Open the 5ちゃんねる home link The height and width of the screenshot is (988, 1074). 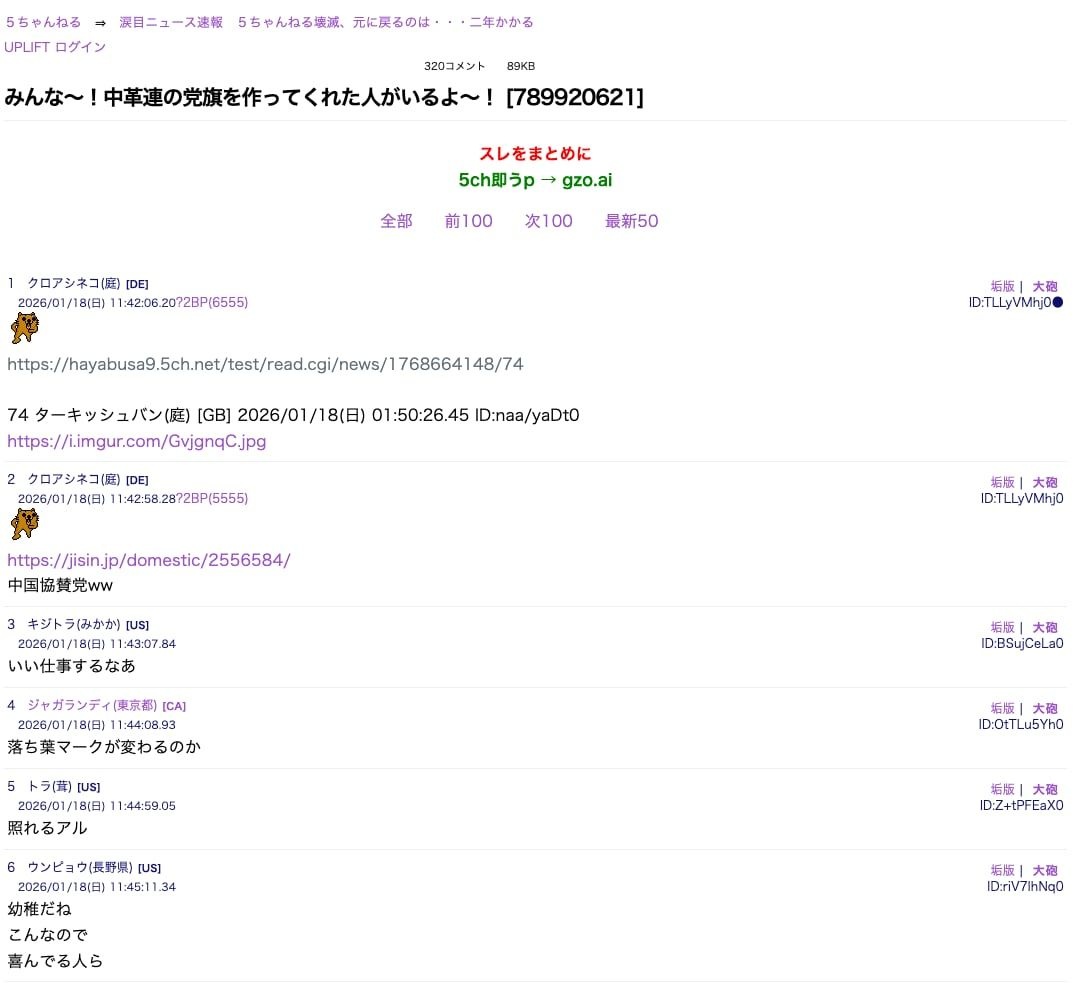click(43, 22)
